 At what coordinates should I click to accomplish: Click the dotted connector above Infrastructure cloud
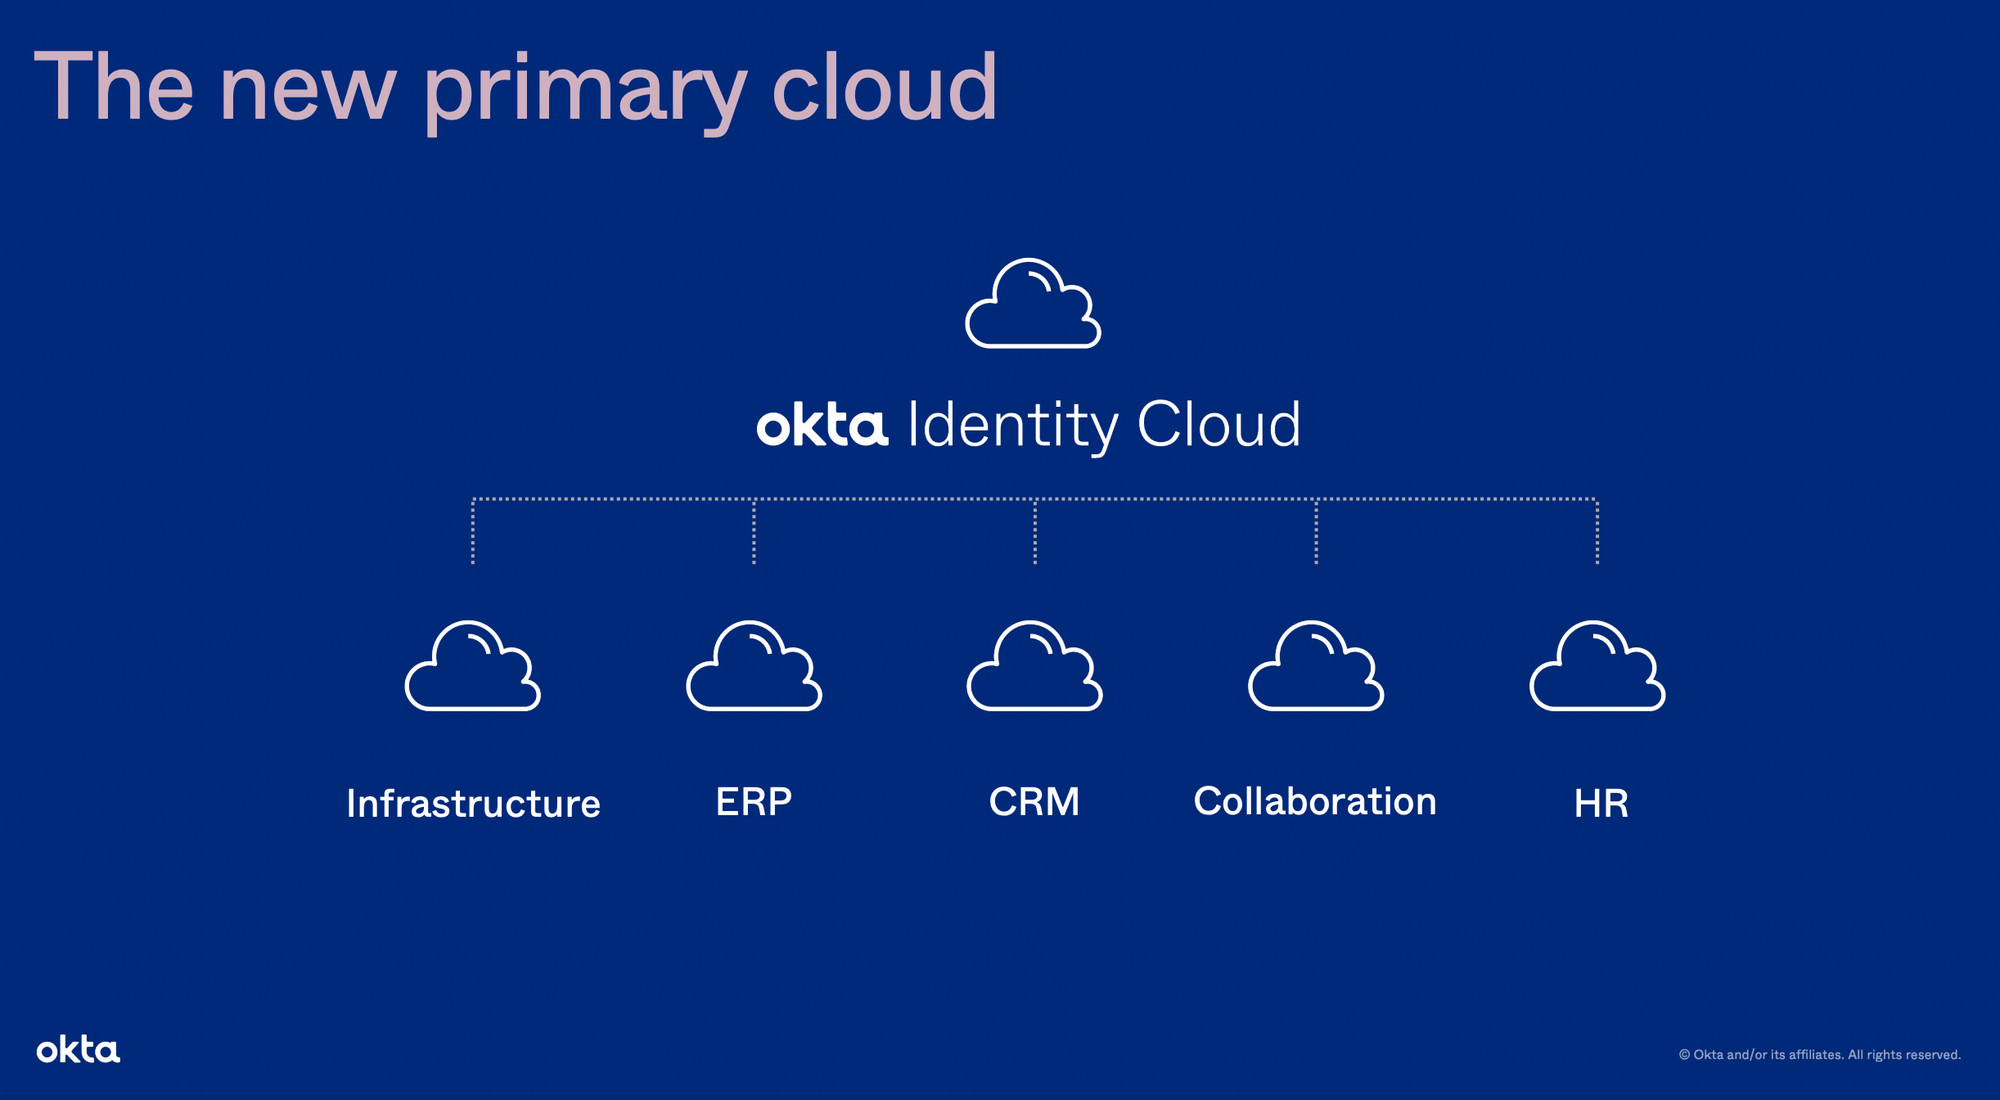(473, 532)
